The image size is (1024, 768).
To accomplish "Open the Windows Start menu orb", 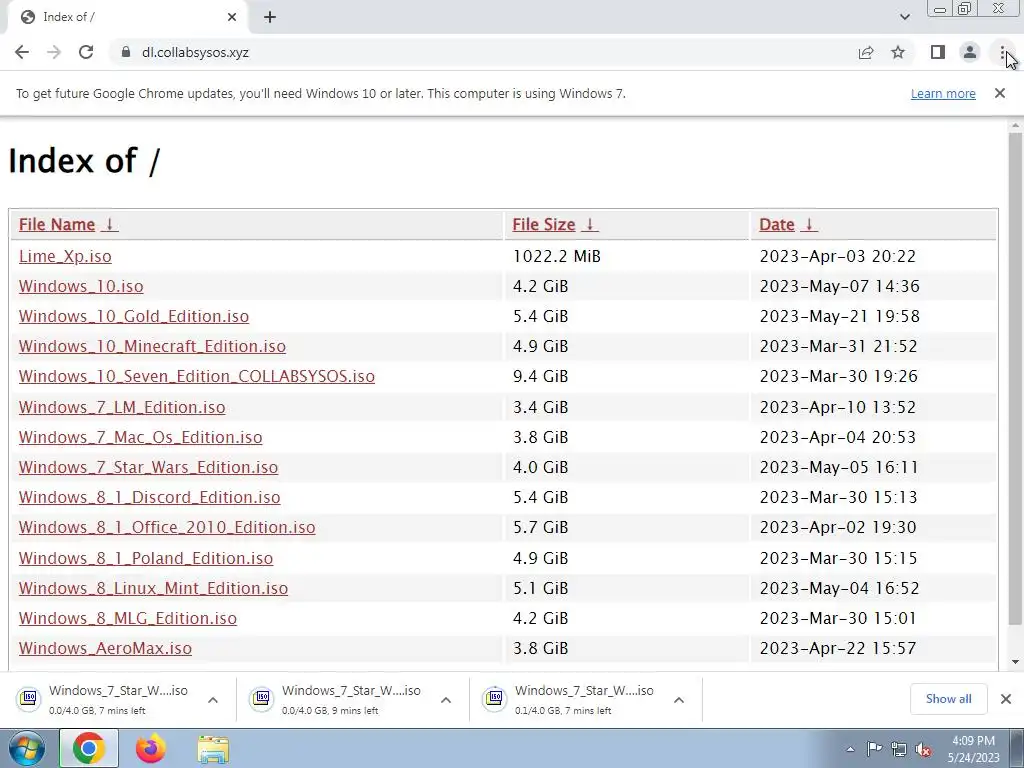I will tap(26, 748).
